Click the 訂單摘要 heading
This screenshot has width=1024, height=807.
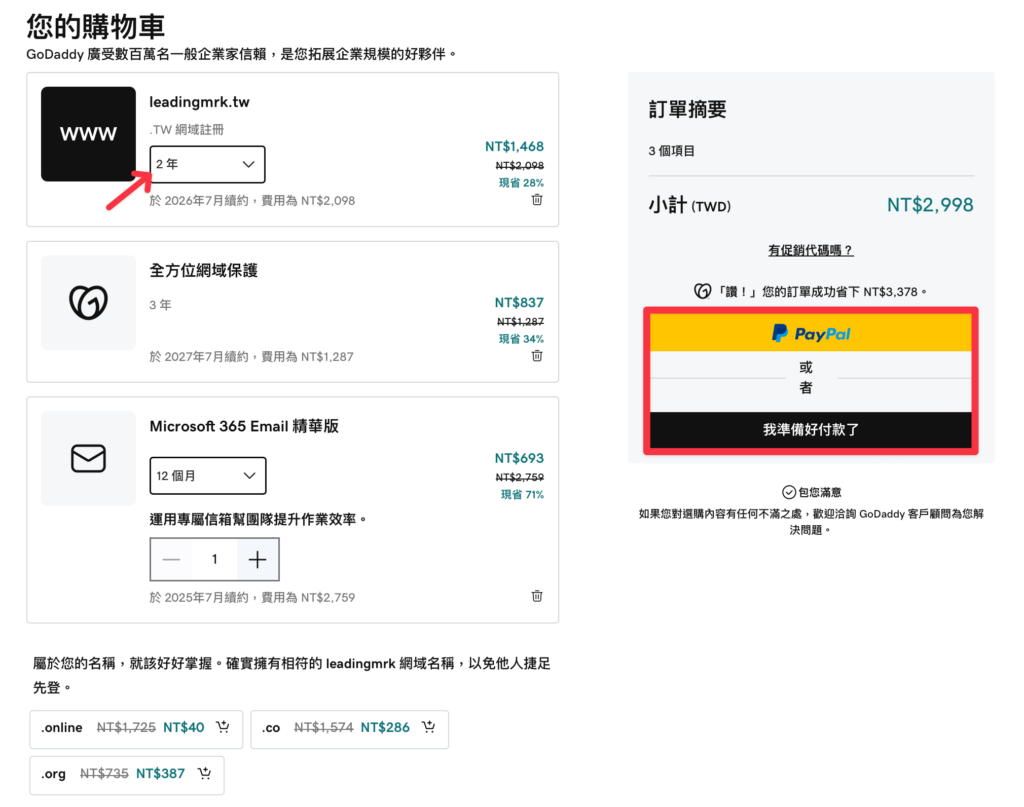click(687, 109)
